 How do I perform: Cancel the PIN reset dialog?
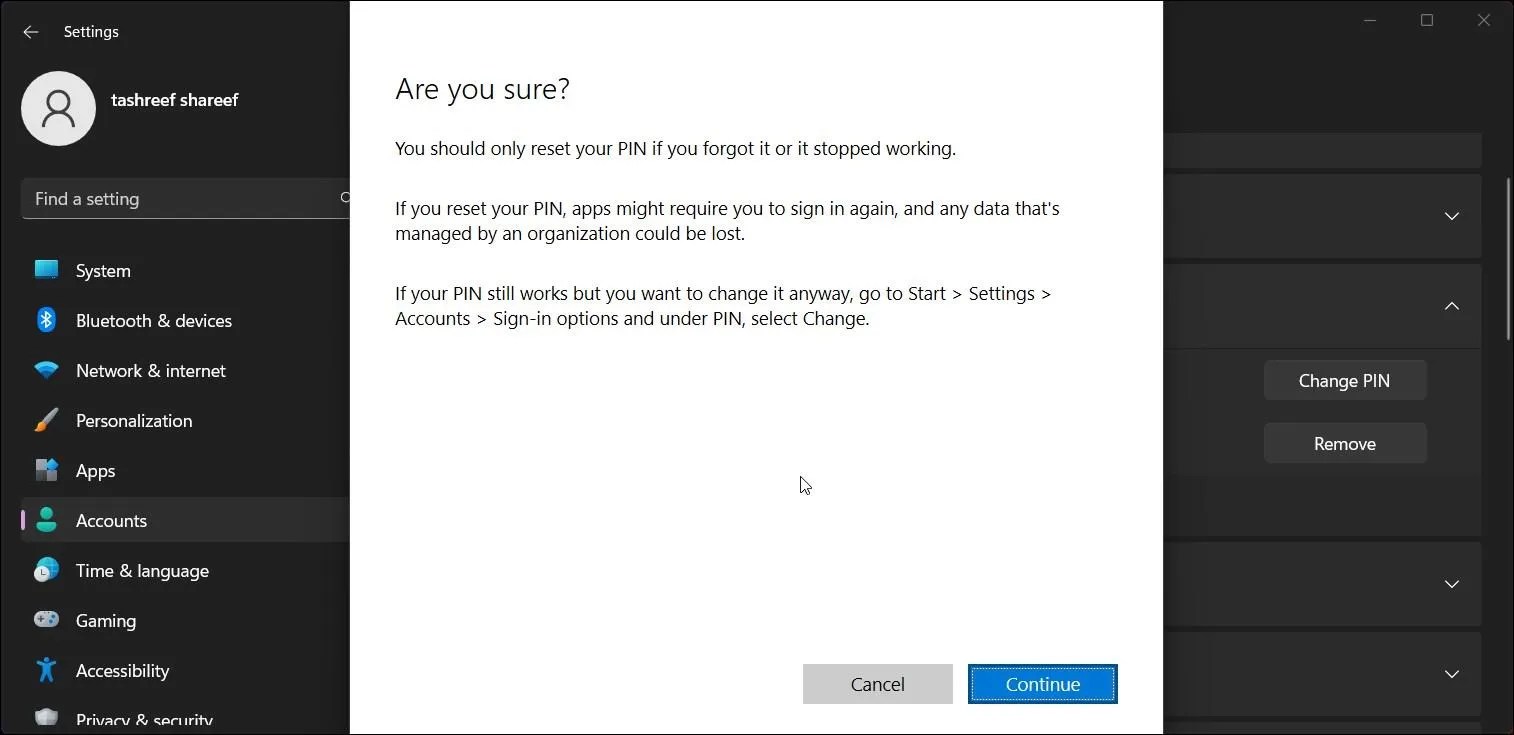877,684
